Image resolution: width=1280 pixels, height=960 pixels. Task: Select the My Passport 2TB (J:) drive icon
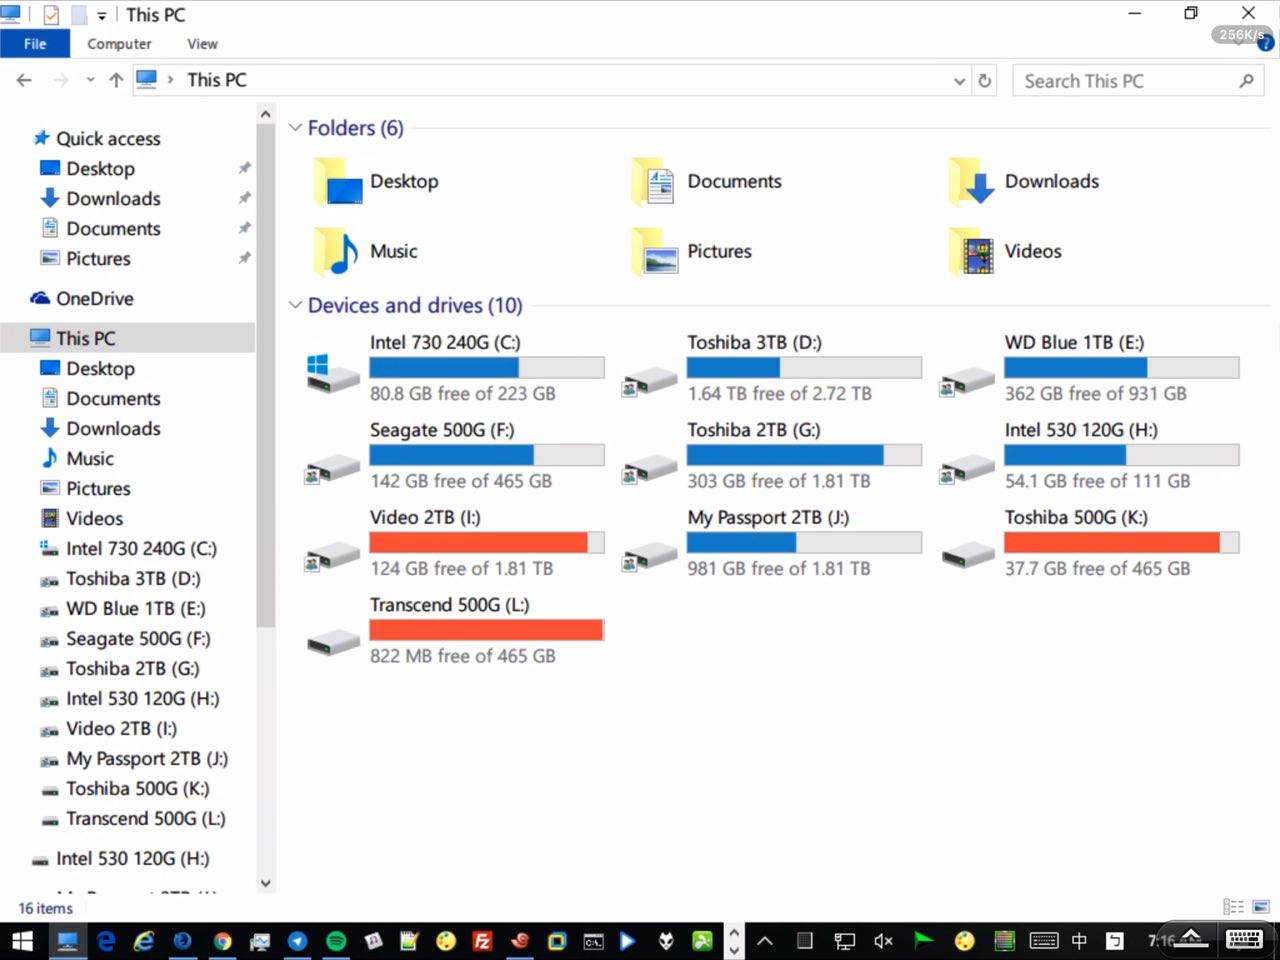click(x=650, y=555)
